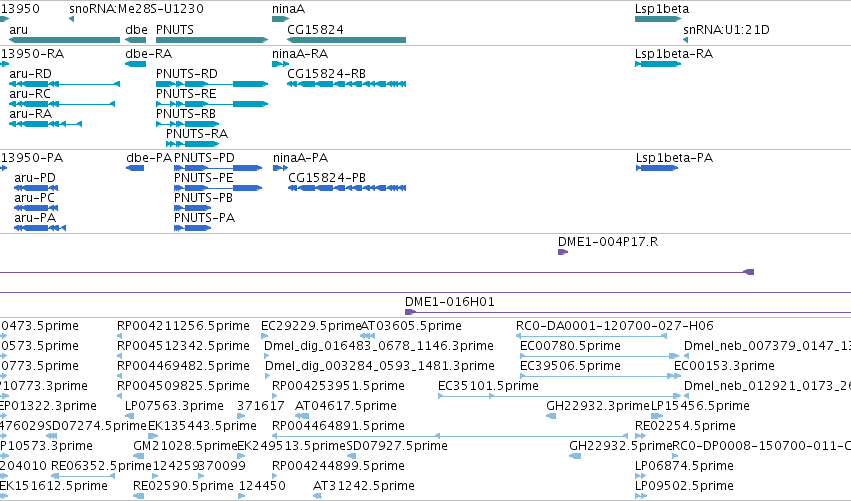Select the LP07563.3prime EST label
Viewport: 851px width, 501px height.
174,407
